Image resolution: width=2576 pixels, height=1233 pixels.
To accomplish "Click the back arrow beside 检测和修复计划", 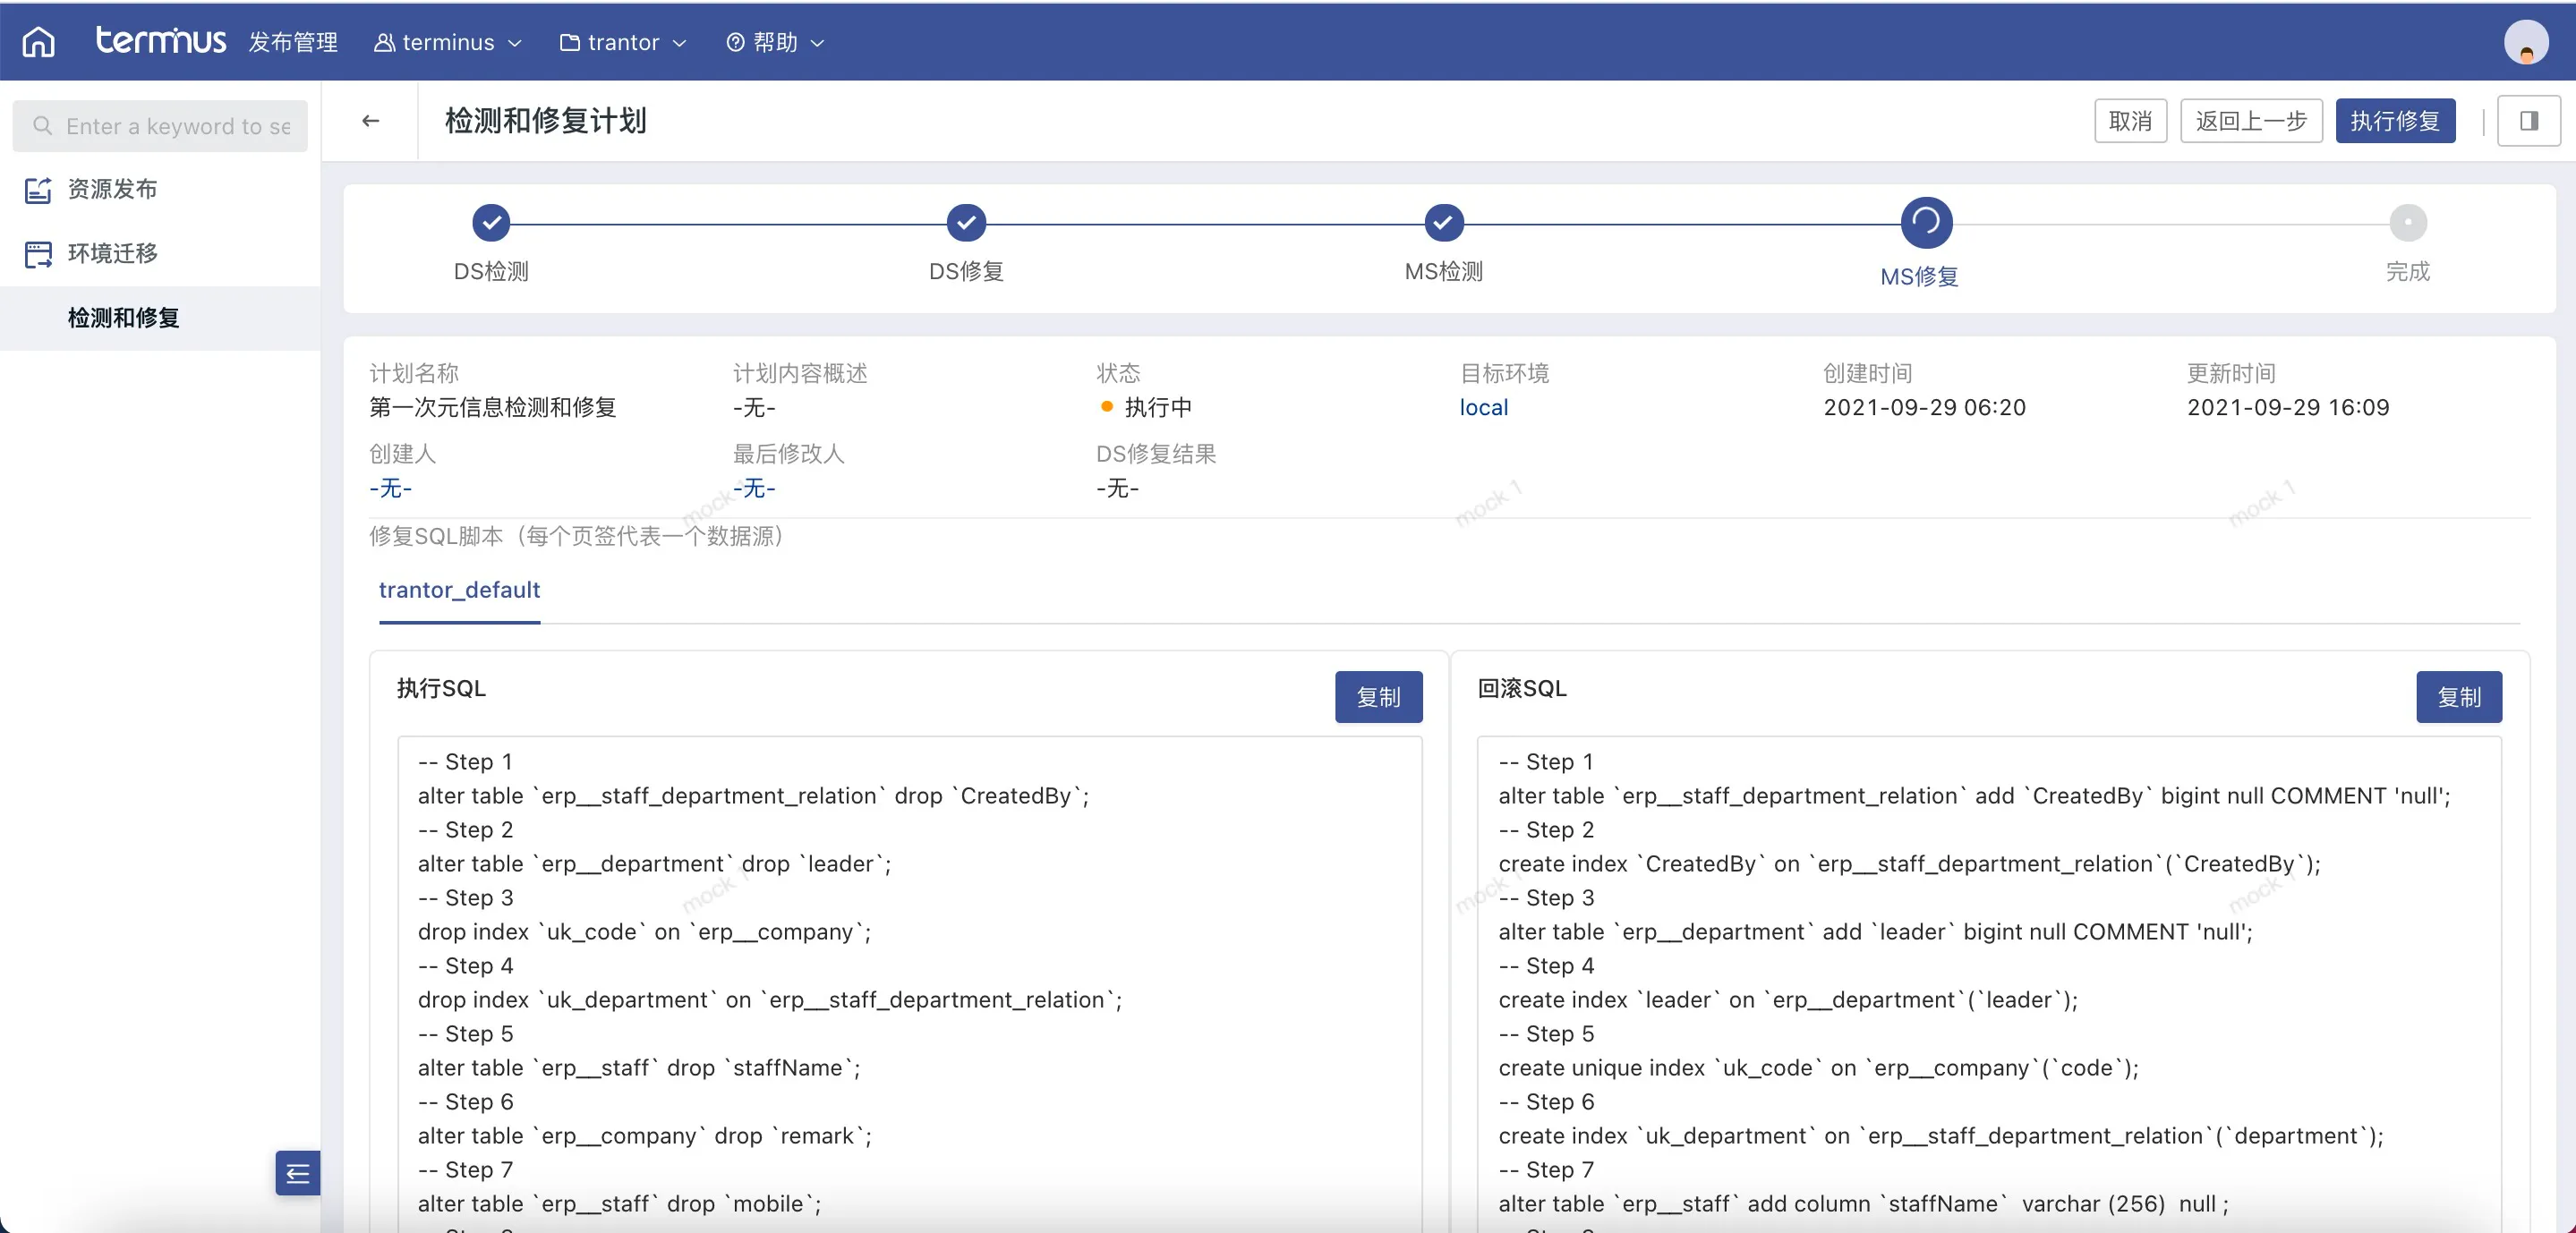I will [x=371, y=121].
